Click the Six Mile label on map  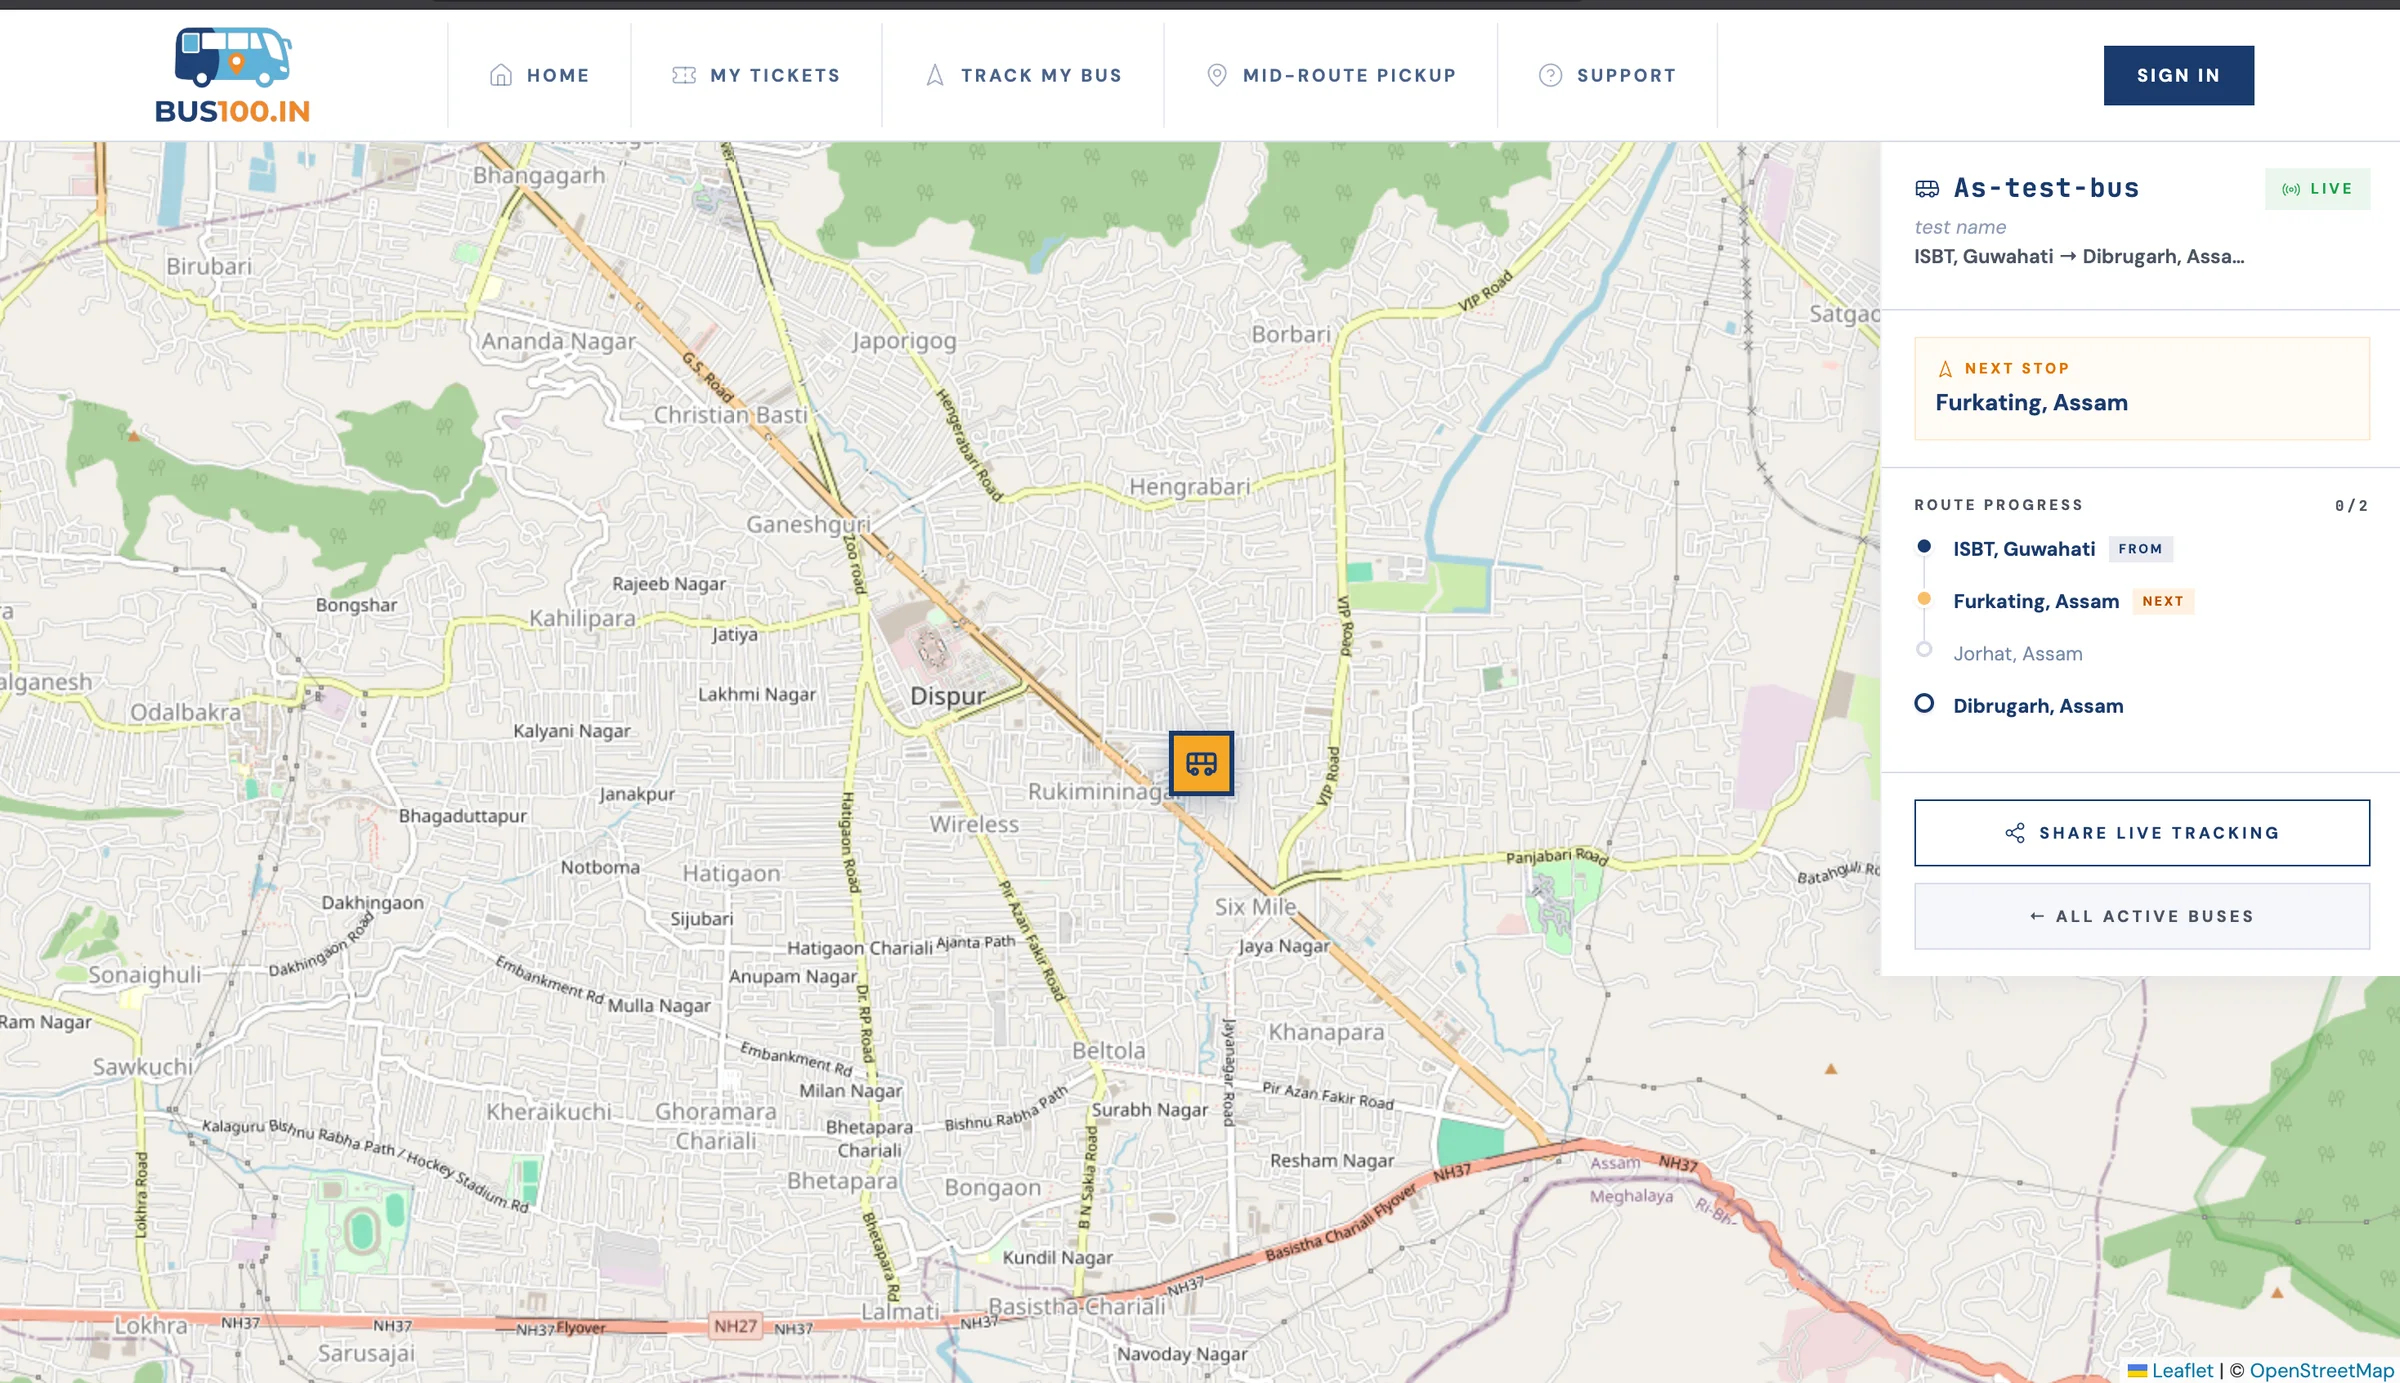(x=1255, y=907)
